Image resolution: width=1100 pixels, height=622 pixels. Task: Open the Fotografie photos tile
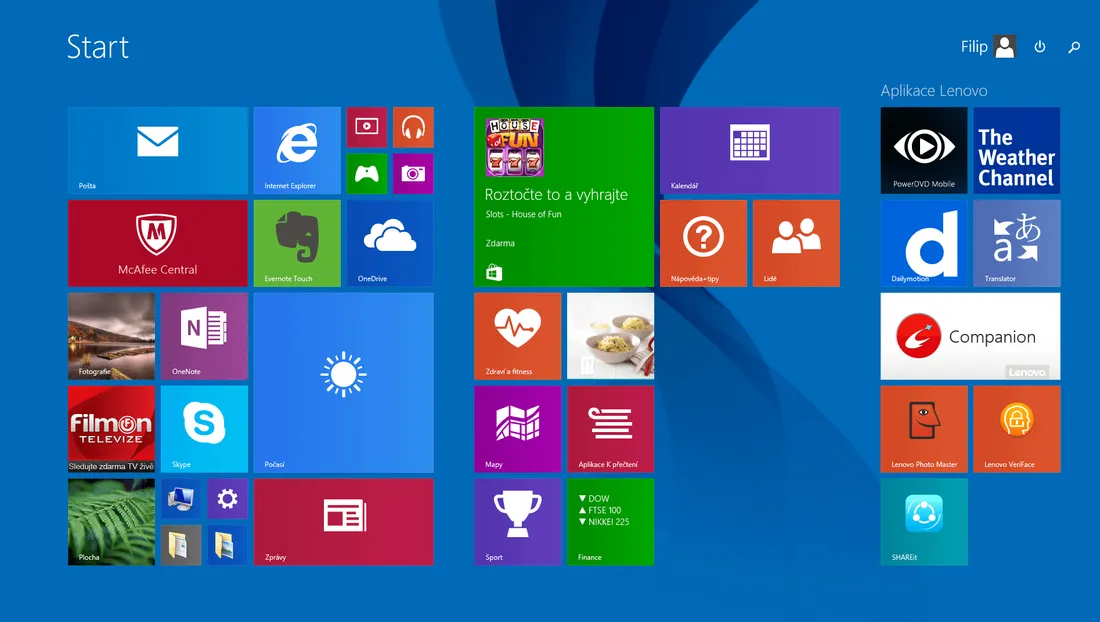112,337
